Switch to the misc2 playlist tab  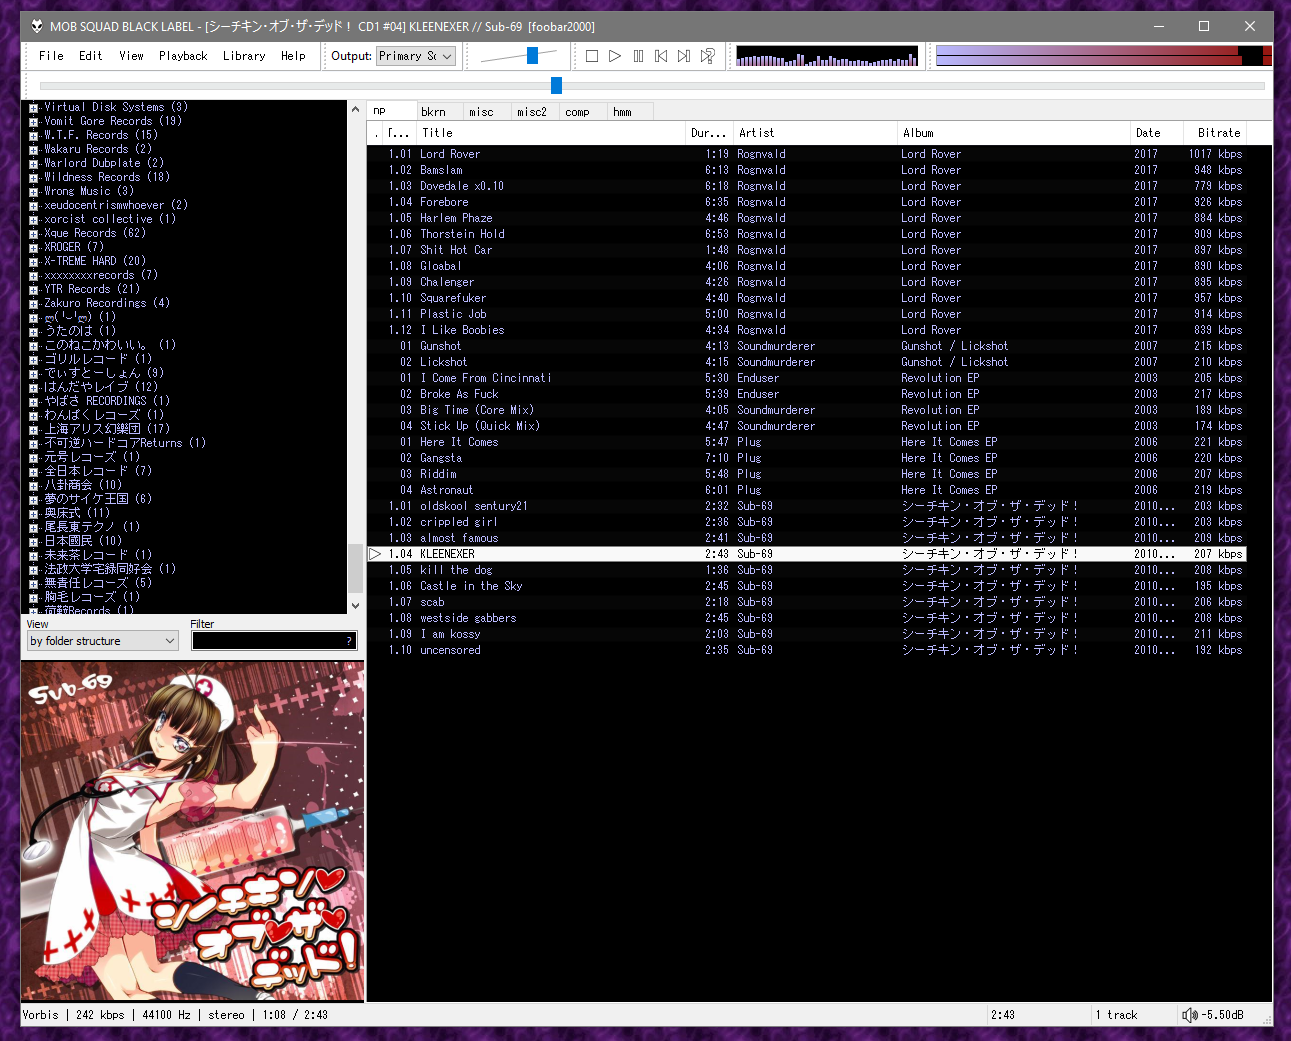point(535,112)
